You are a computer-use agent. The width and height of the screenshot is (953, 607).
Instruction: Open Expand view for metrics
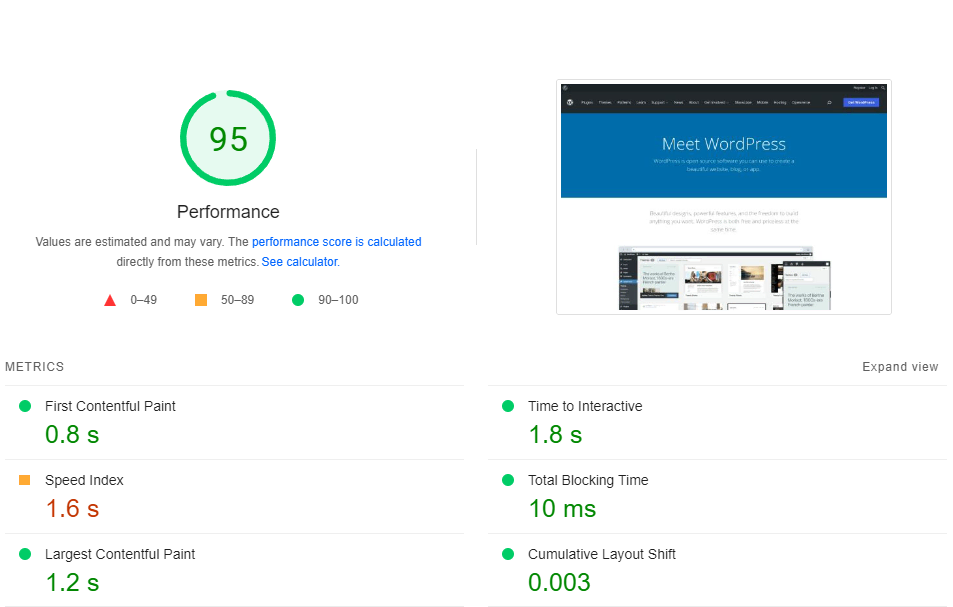pyautogui.click(x=899, y=367)
